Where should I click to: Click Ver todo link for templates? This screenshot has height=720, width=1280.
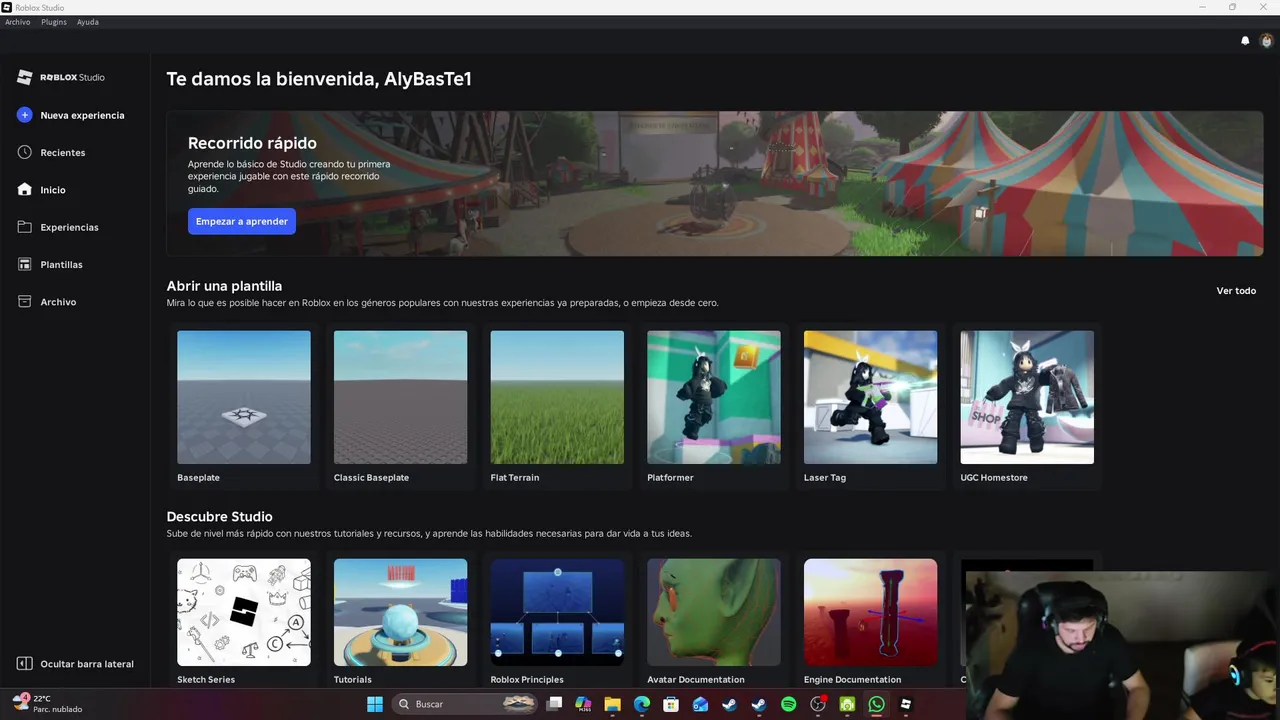tap(1236, 291)
